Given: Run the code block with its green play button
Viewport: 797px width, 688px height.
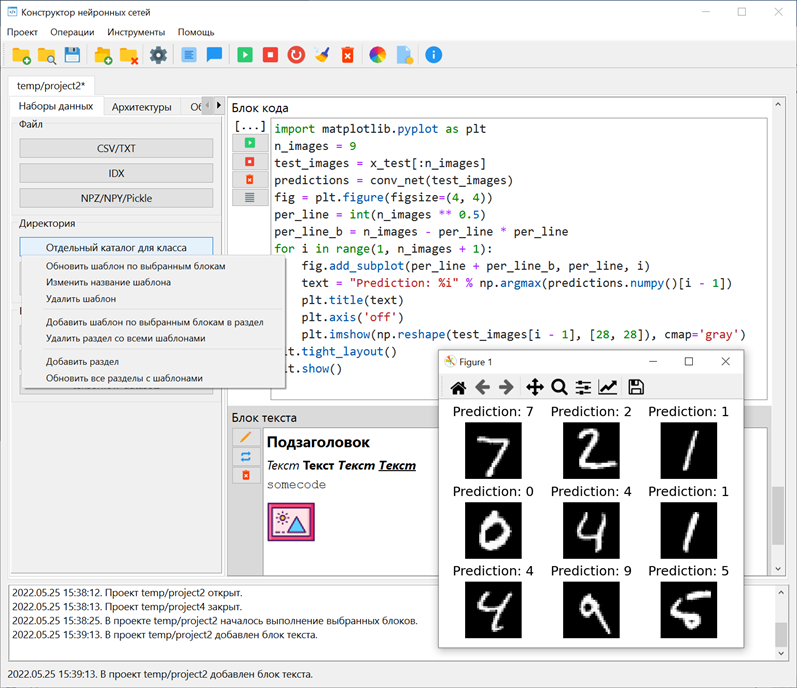Looking at the screenshot, I should tap(250, 143).
